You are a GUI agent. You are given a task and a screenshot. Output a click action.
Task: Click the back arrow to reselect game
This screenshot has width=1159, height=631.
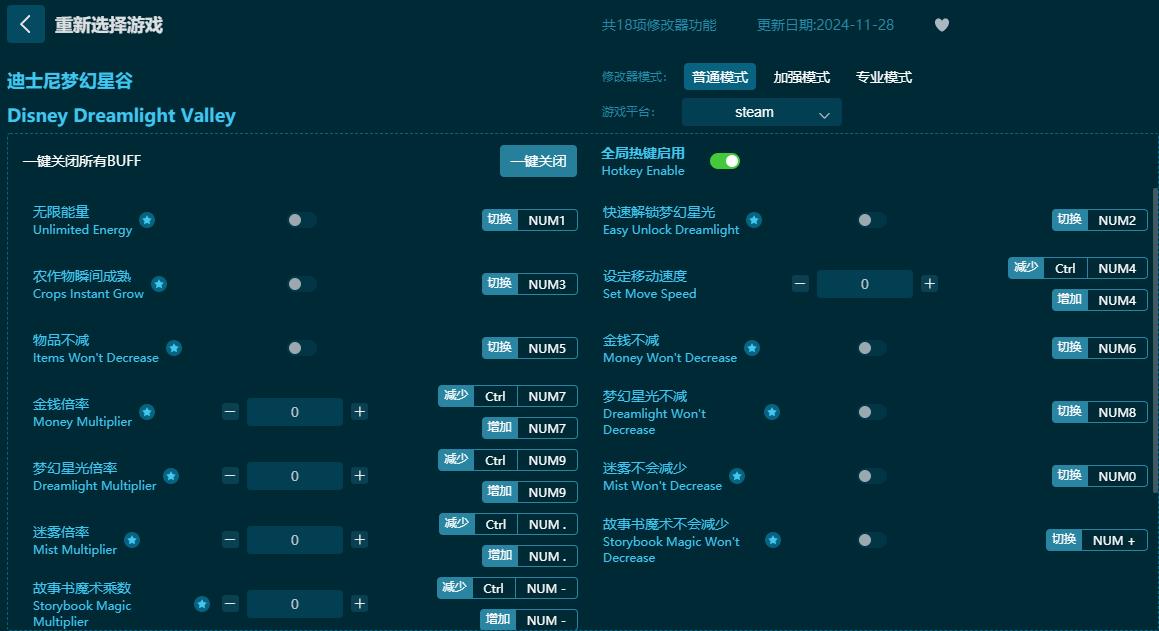(x=25, y=24)
